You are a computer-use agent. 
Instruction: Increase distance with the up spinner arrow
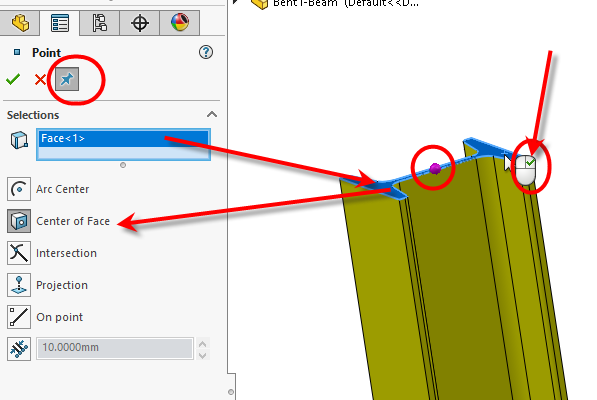tap(203, 344)
